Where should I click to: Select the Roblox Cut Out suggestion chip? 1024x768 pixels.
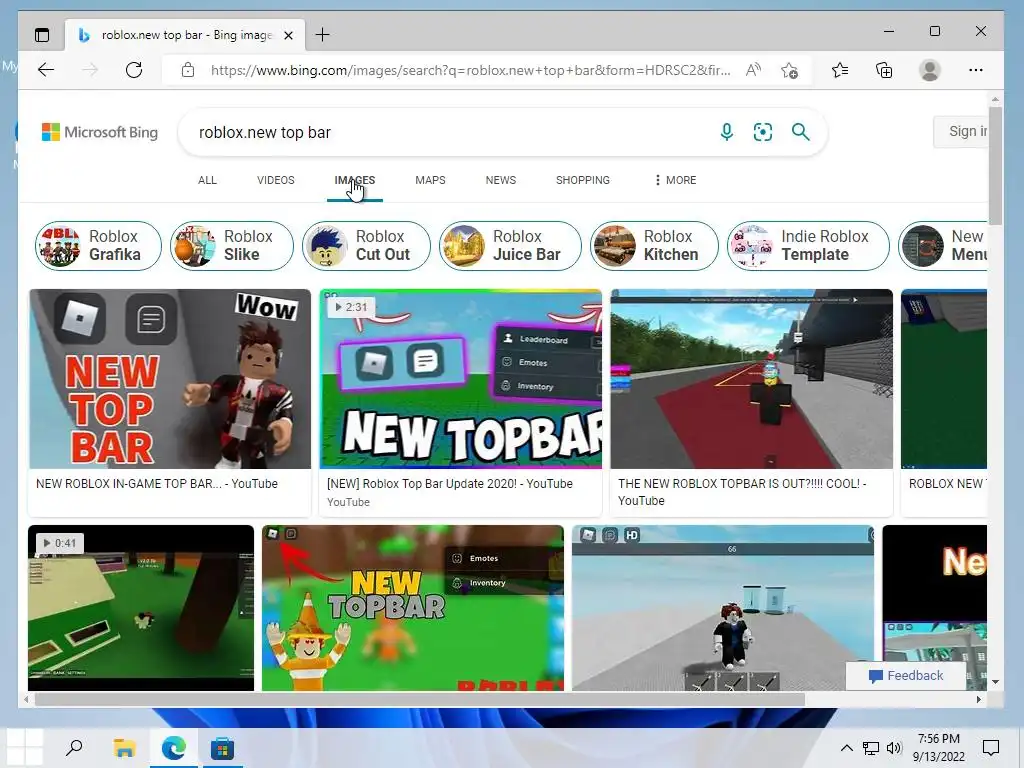pos(366,246)
